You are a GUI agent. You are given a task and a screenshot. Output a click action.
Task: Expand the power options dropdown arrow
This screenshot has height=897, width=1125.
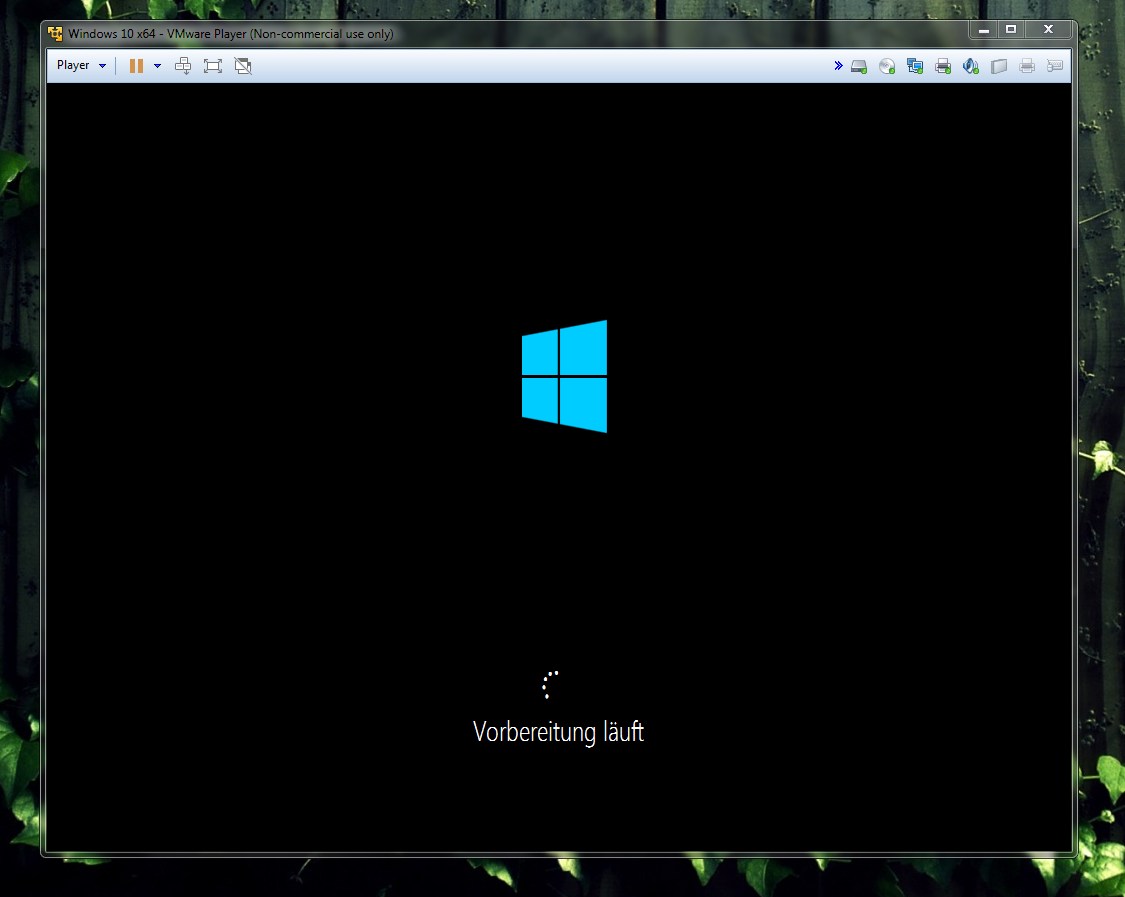[x=157, y=66]
